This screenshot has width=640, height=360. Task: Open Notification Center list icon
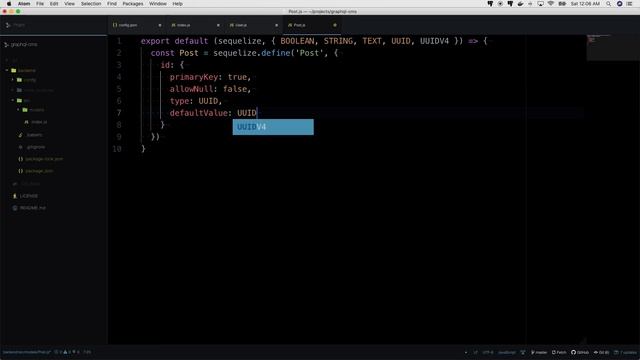629,4
